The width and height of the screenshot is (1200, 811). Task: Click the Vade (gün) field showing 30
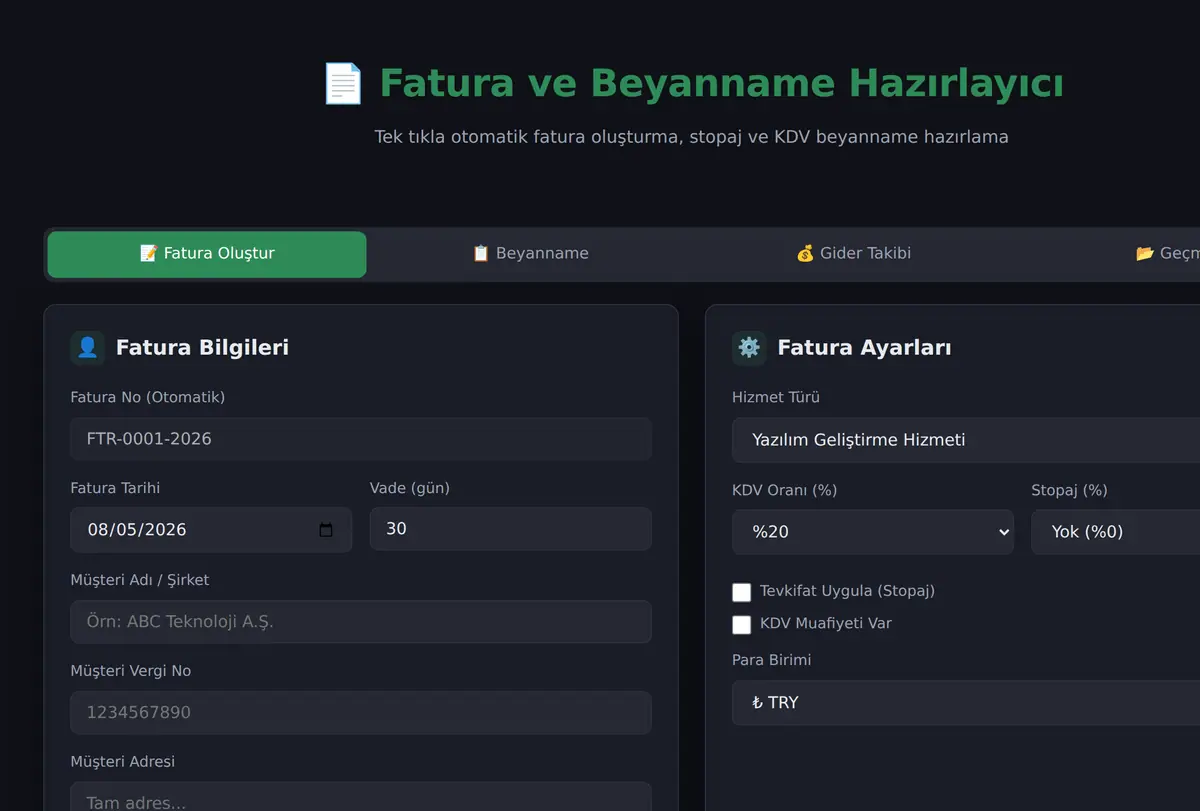coord(511,529)
